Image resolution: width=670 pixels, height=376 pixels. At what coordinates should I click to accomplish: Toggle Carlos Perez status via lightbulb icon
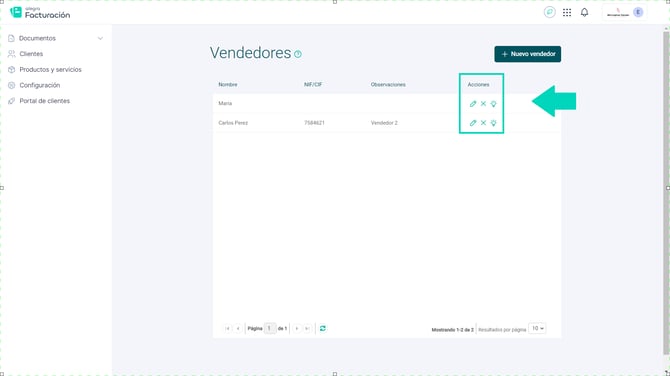494,123
